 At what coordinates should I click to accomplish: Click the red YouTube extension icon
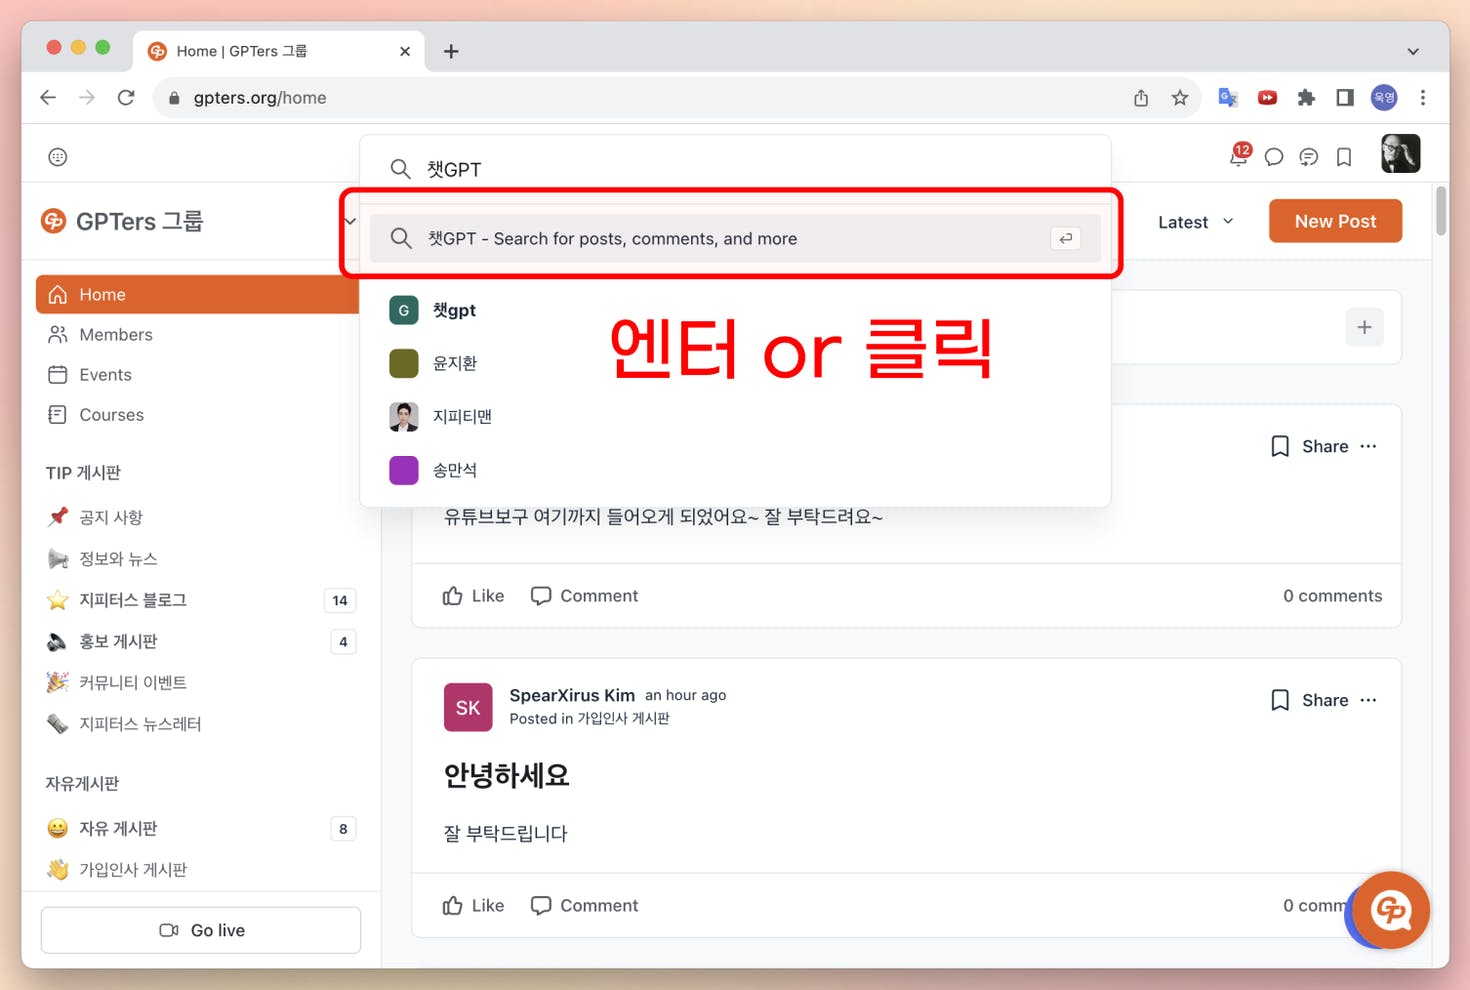click(x=1267, y=97)
